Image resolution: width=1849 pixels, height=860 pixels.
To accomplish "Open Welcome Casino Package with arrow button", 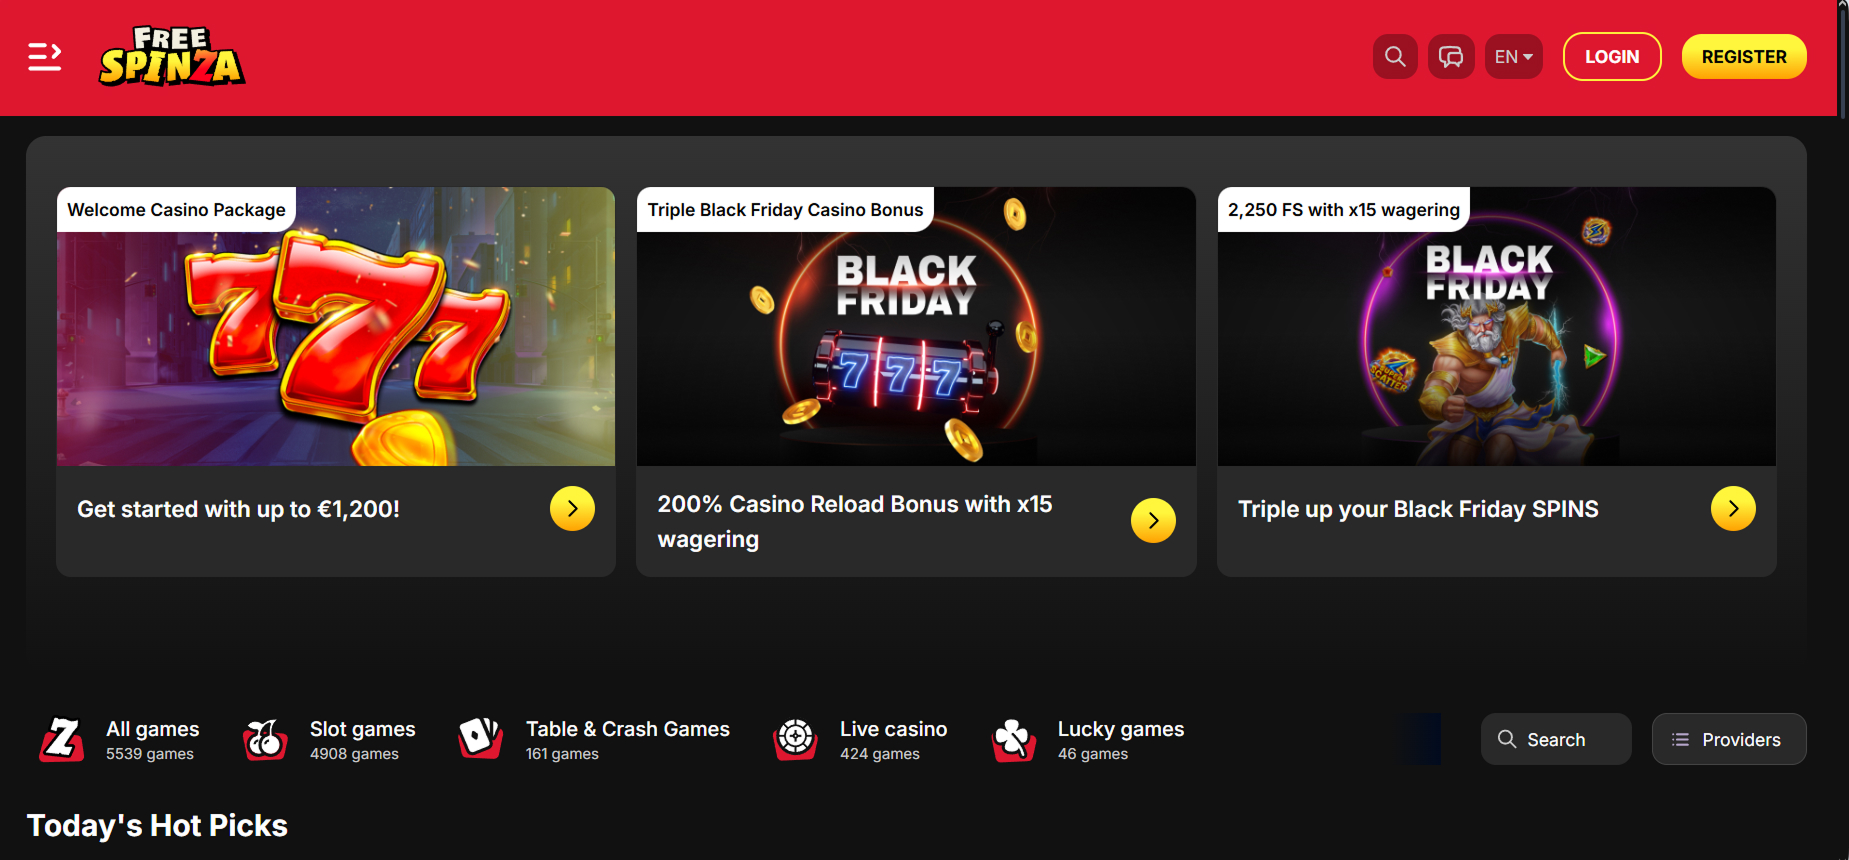I will [572, 509].
